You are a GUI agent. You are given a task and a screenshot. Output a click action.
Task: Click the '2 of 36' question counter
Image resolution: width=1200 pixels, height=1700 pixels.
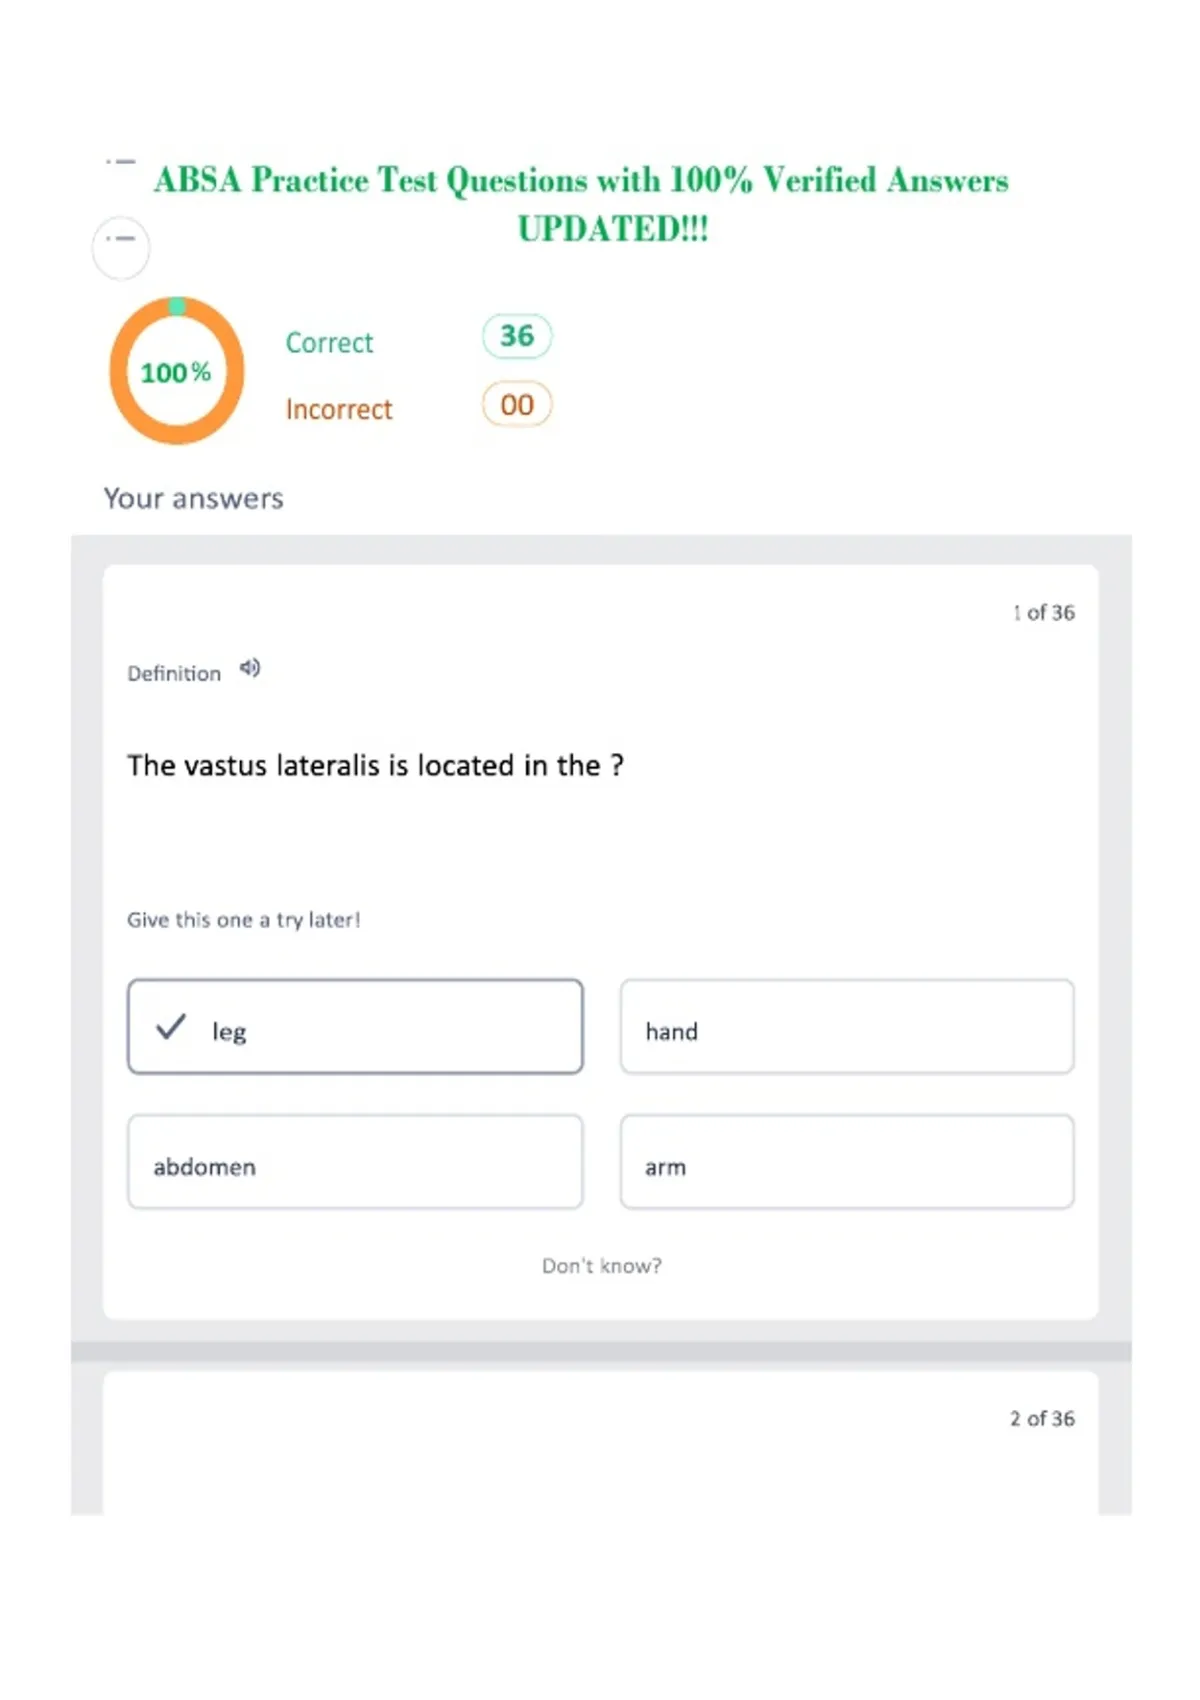[x=1042, y=1419]
